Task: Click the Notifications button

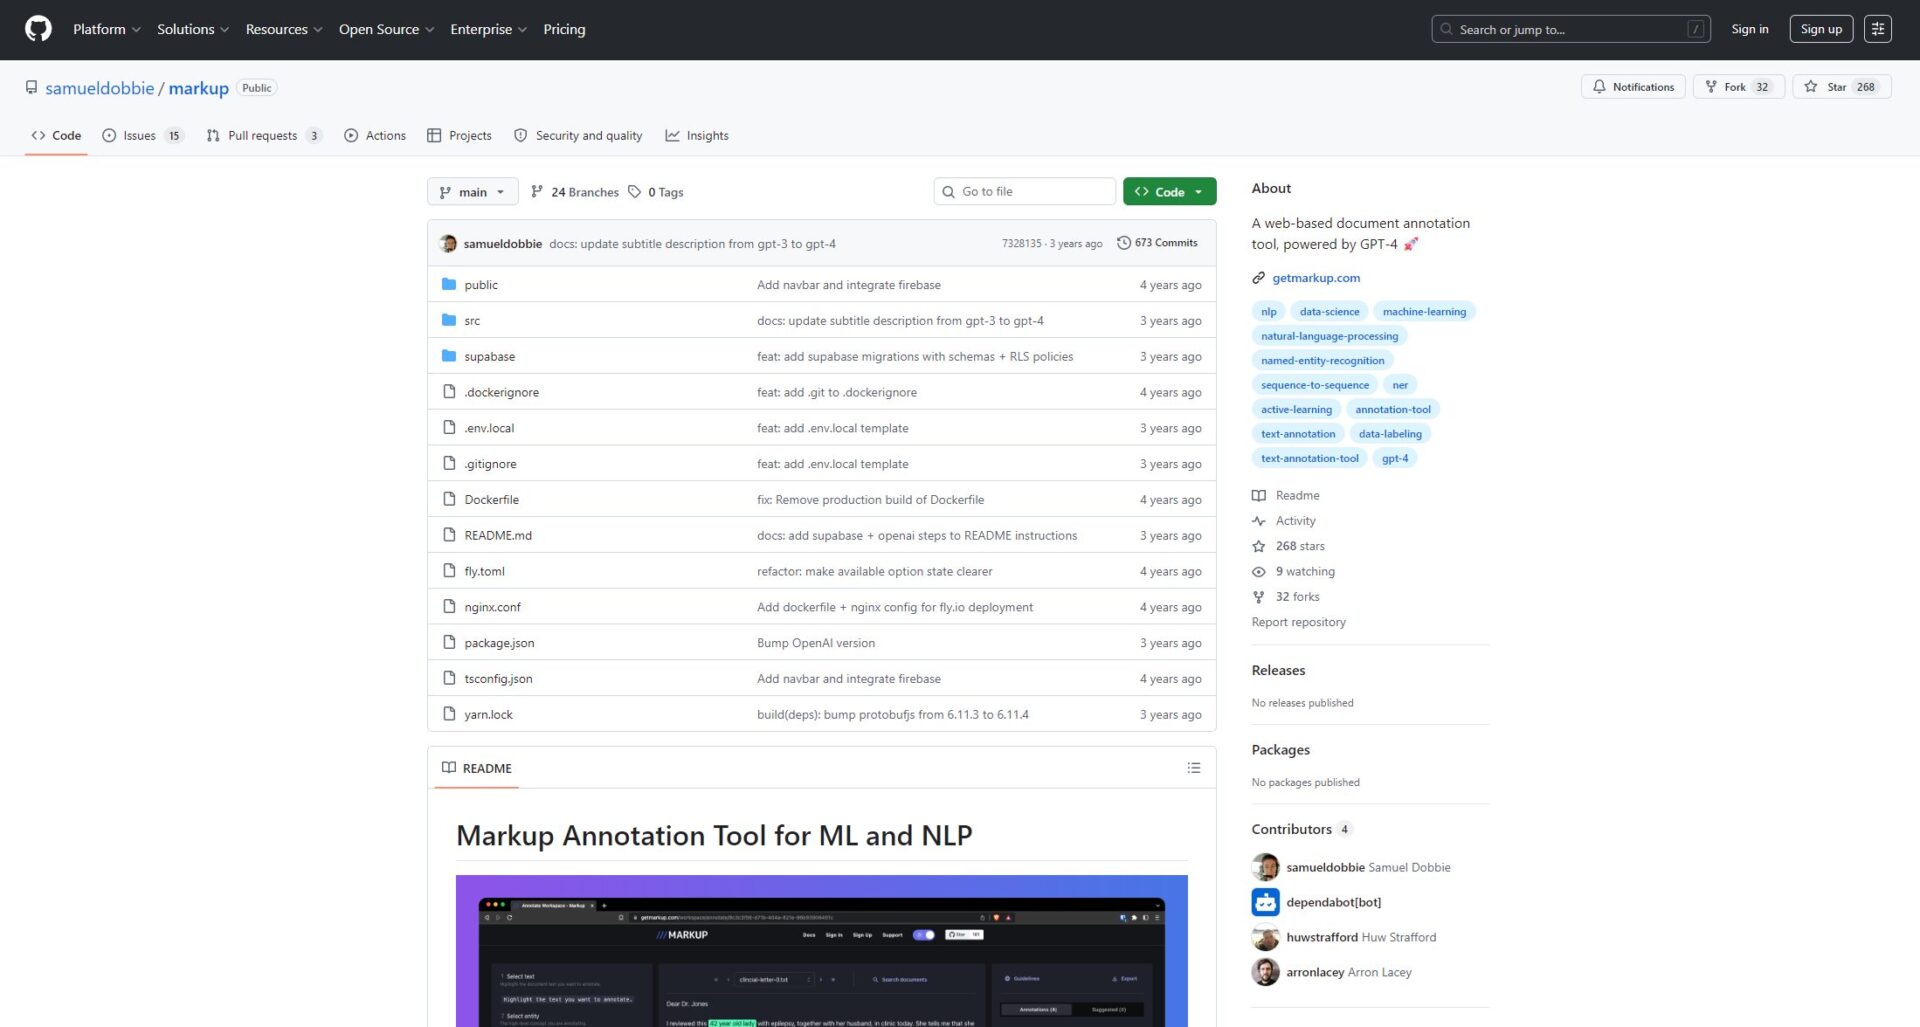Action: tap(1633, 87)
